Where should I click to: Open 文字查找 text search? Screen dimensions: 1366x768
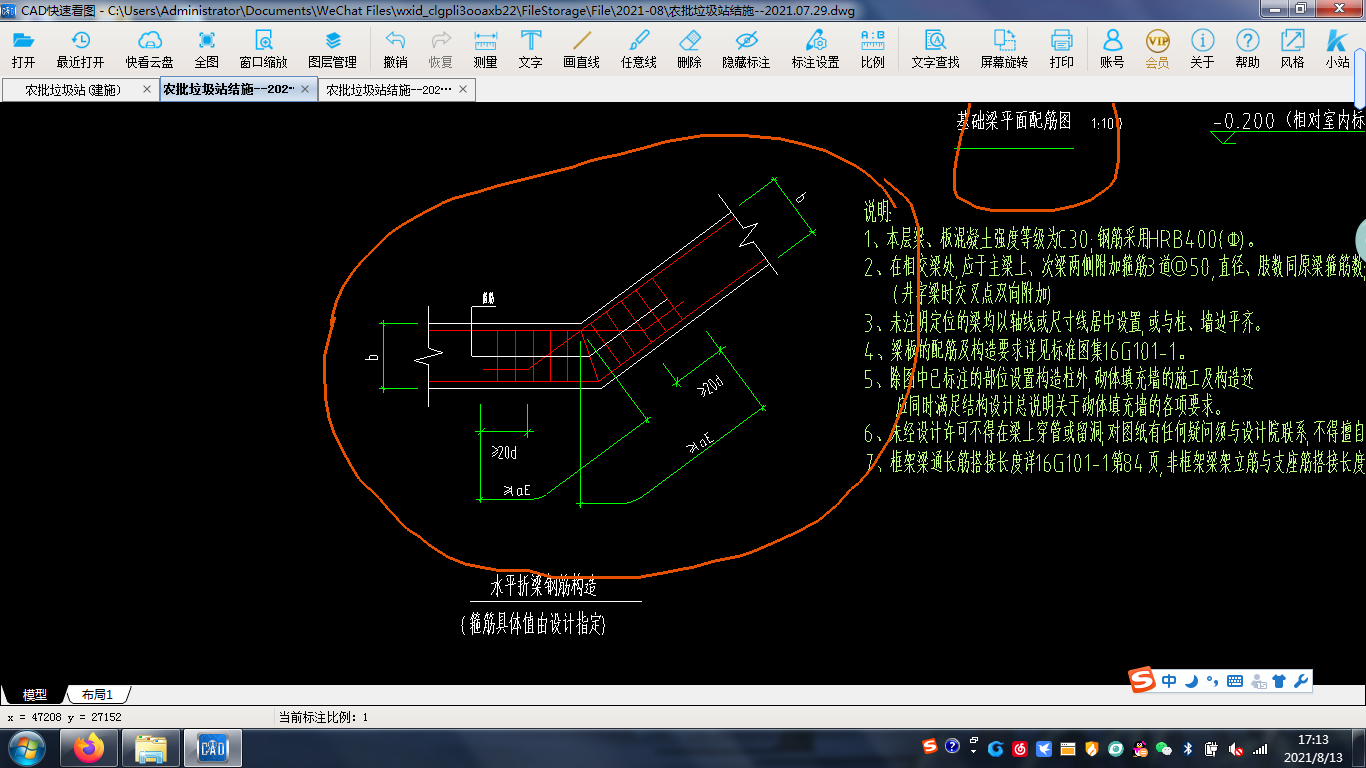(935, 49)
